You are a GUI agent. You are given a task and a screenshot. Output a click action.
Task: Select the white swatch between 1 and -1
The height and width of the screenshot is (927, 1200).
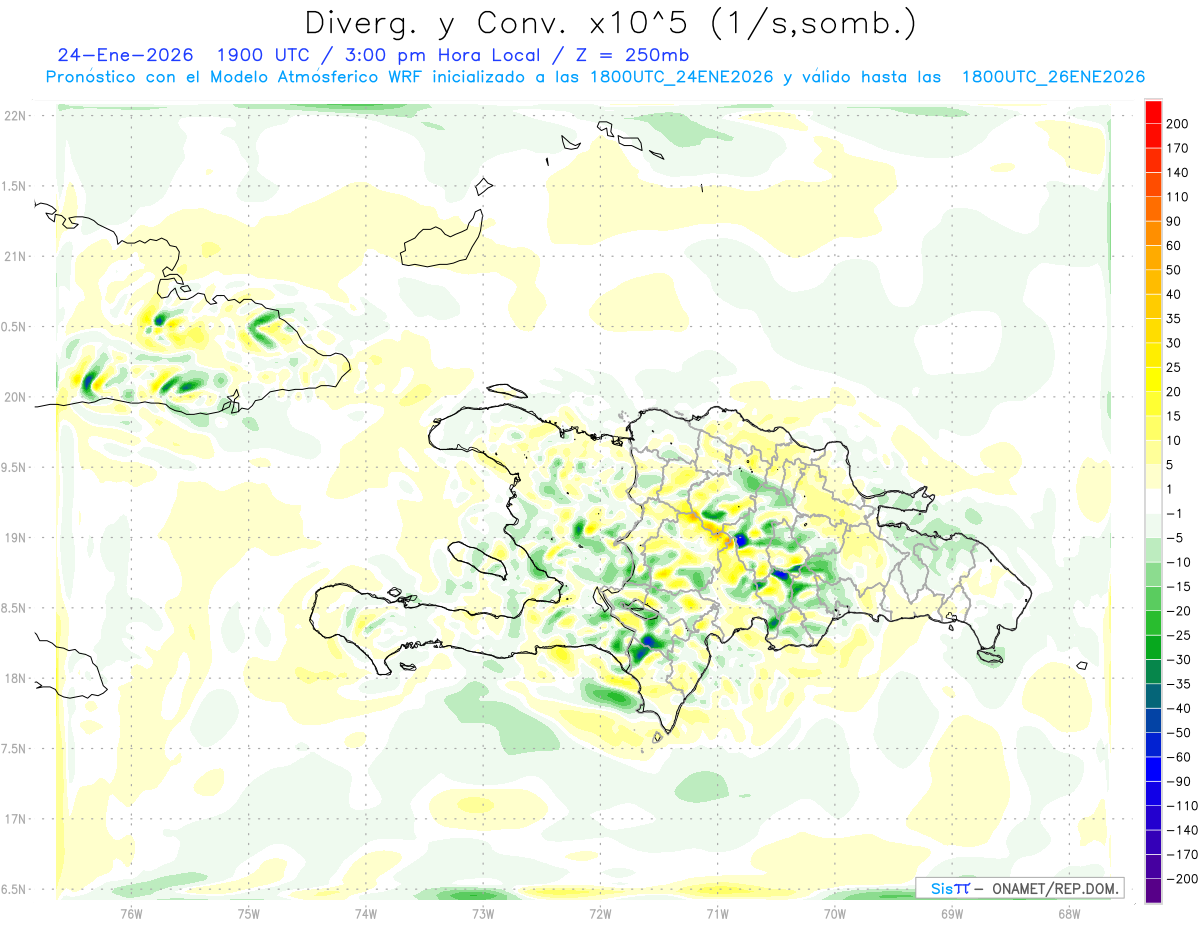pyautogui.click(x=1153, y=501)
